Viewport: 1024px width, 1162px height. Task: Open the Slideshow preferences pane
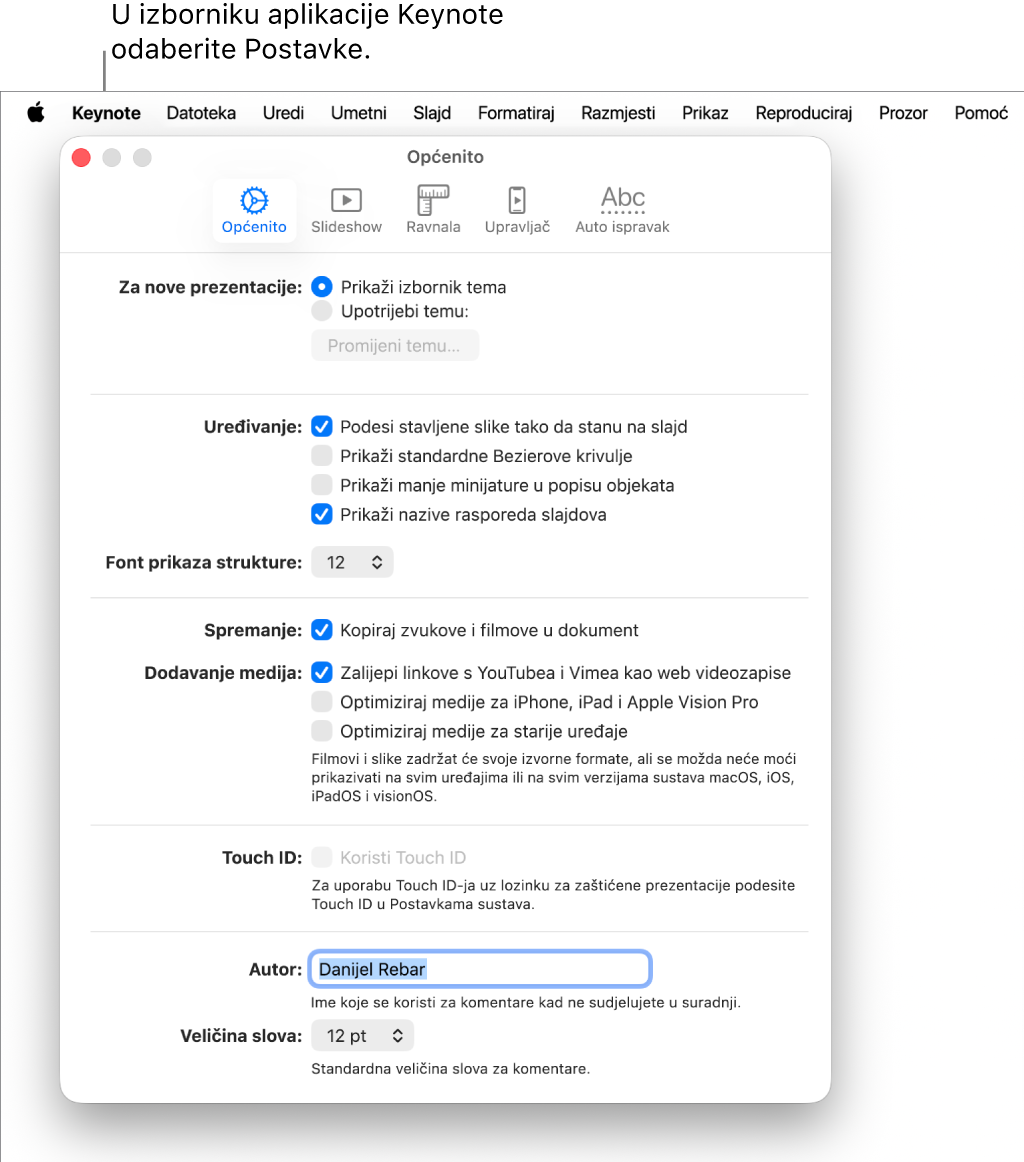[x=346, y=210]
